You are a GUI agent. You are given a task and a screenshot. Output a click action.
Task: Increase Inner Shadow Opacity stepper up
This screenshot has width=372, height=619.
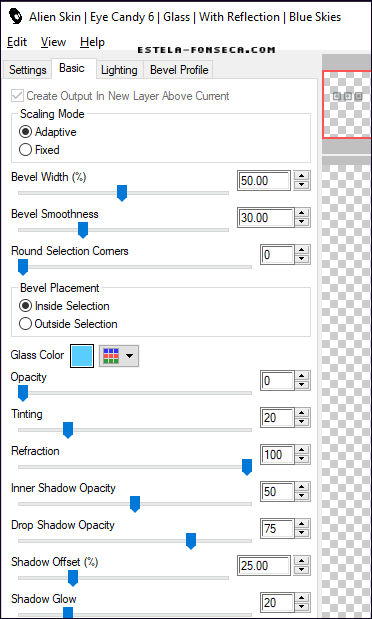[x=302, y=487]
